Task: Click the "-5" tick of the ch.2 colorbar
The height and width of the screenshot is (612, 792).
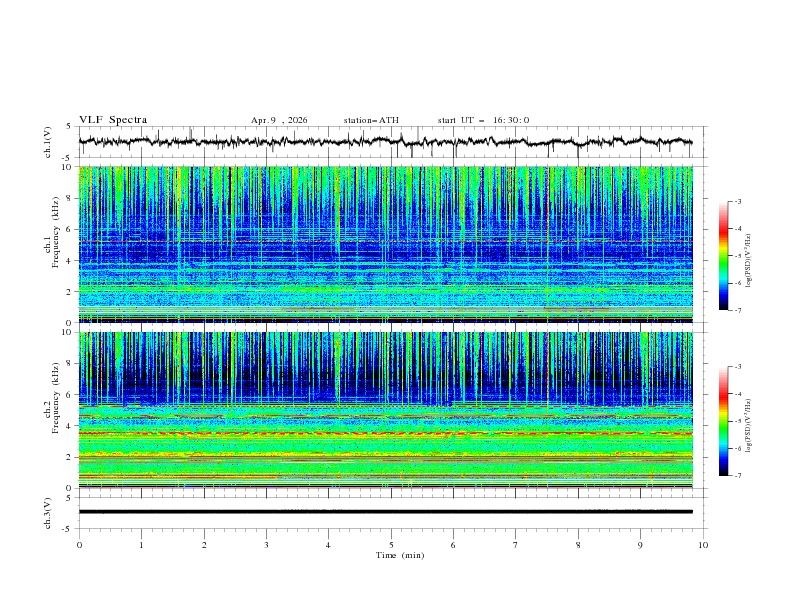Action: (738, 421)
